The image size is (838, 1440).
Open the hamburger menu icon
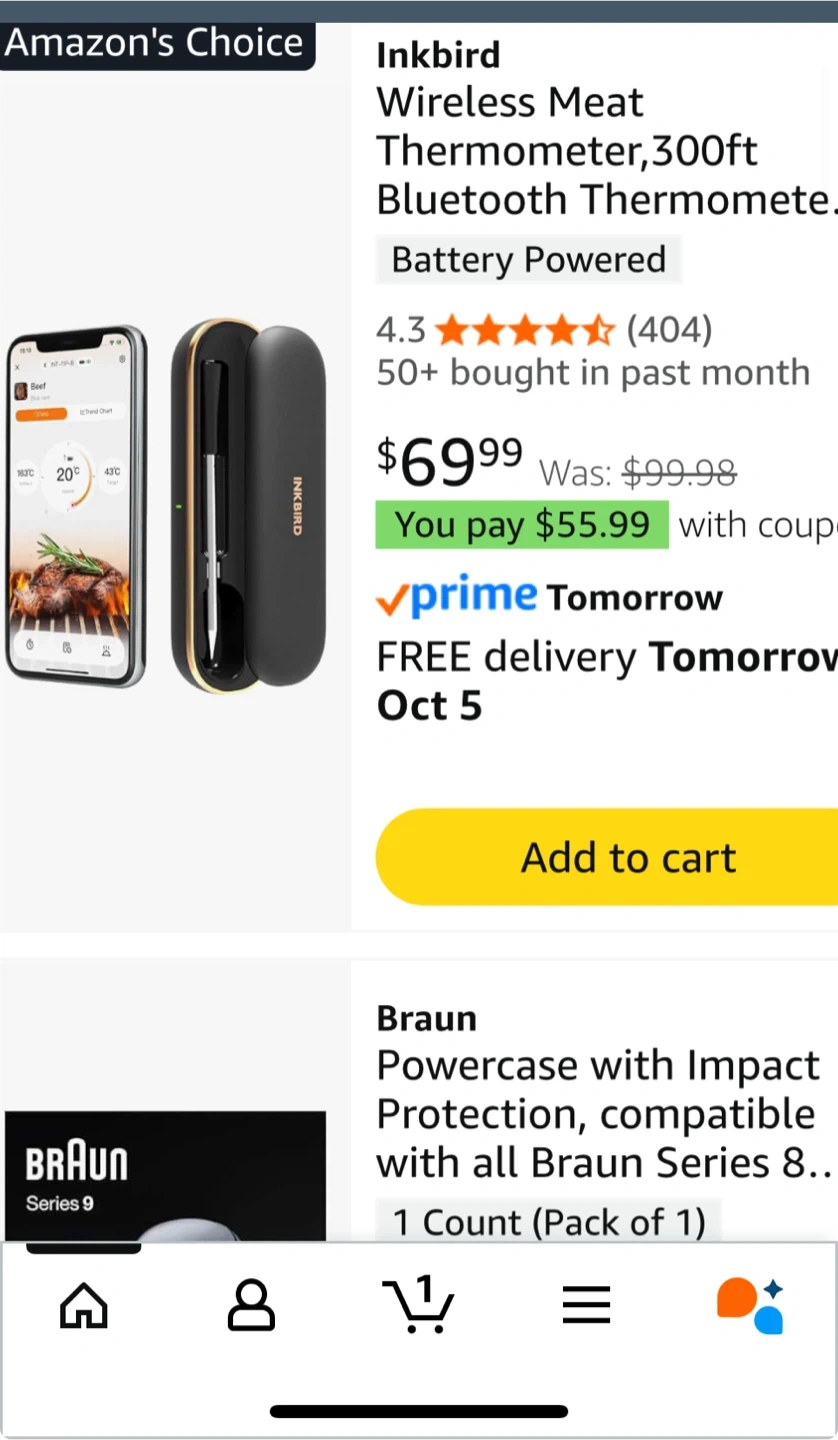coord(586,1305)
